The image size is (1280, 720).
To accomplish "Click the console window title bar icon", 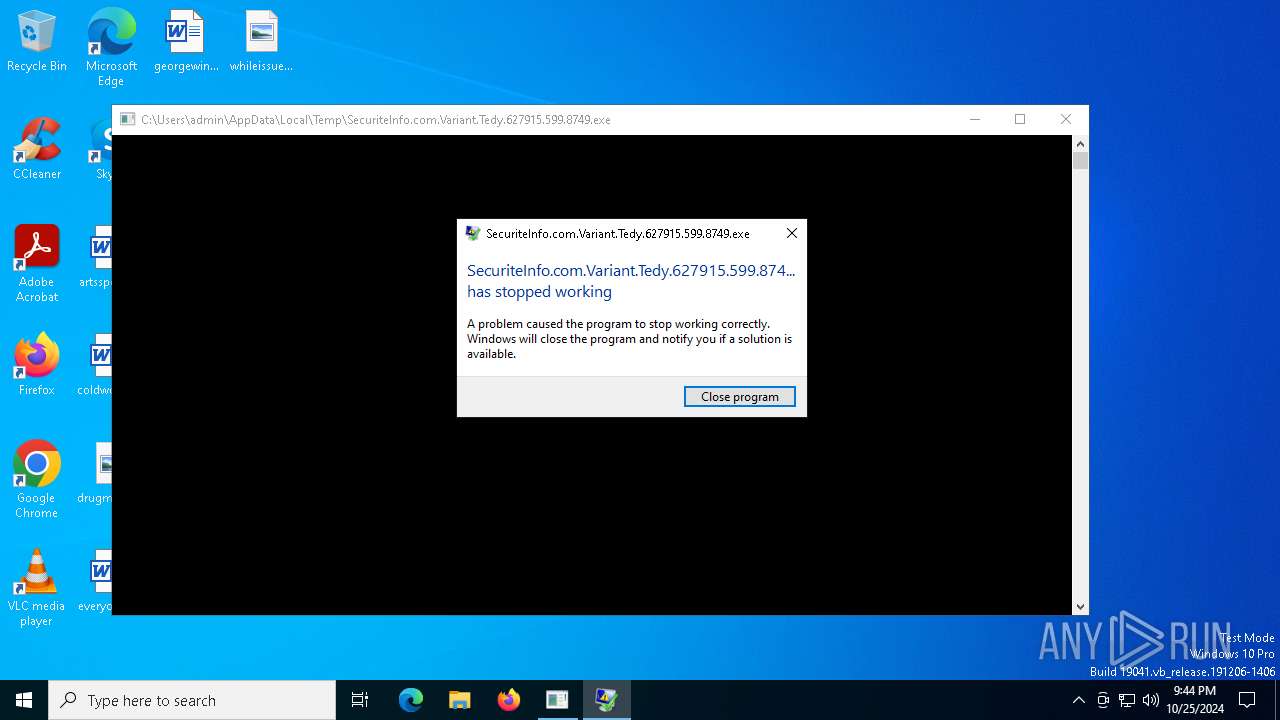I will click(x=127, y=119).
